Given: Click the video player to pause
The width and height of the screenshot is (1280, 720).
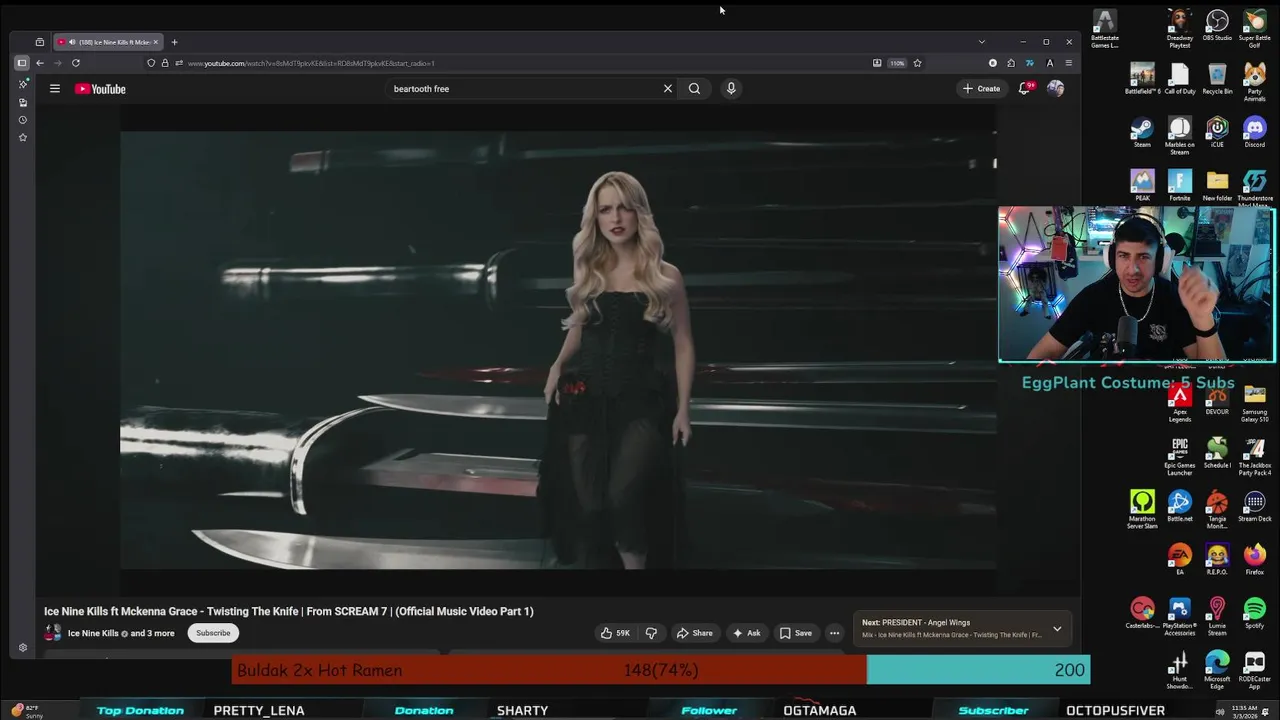Looking at the screenshot, I should pos(558,350).
